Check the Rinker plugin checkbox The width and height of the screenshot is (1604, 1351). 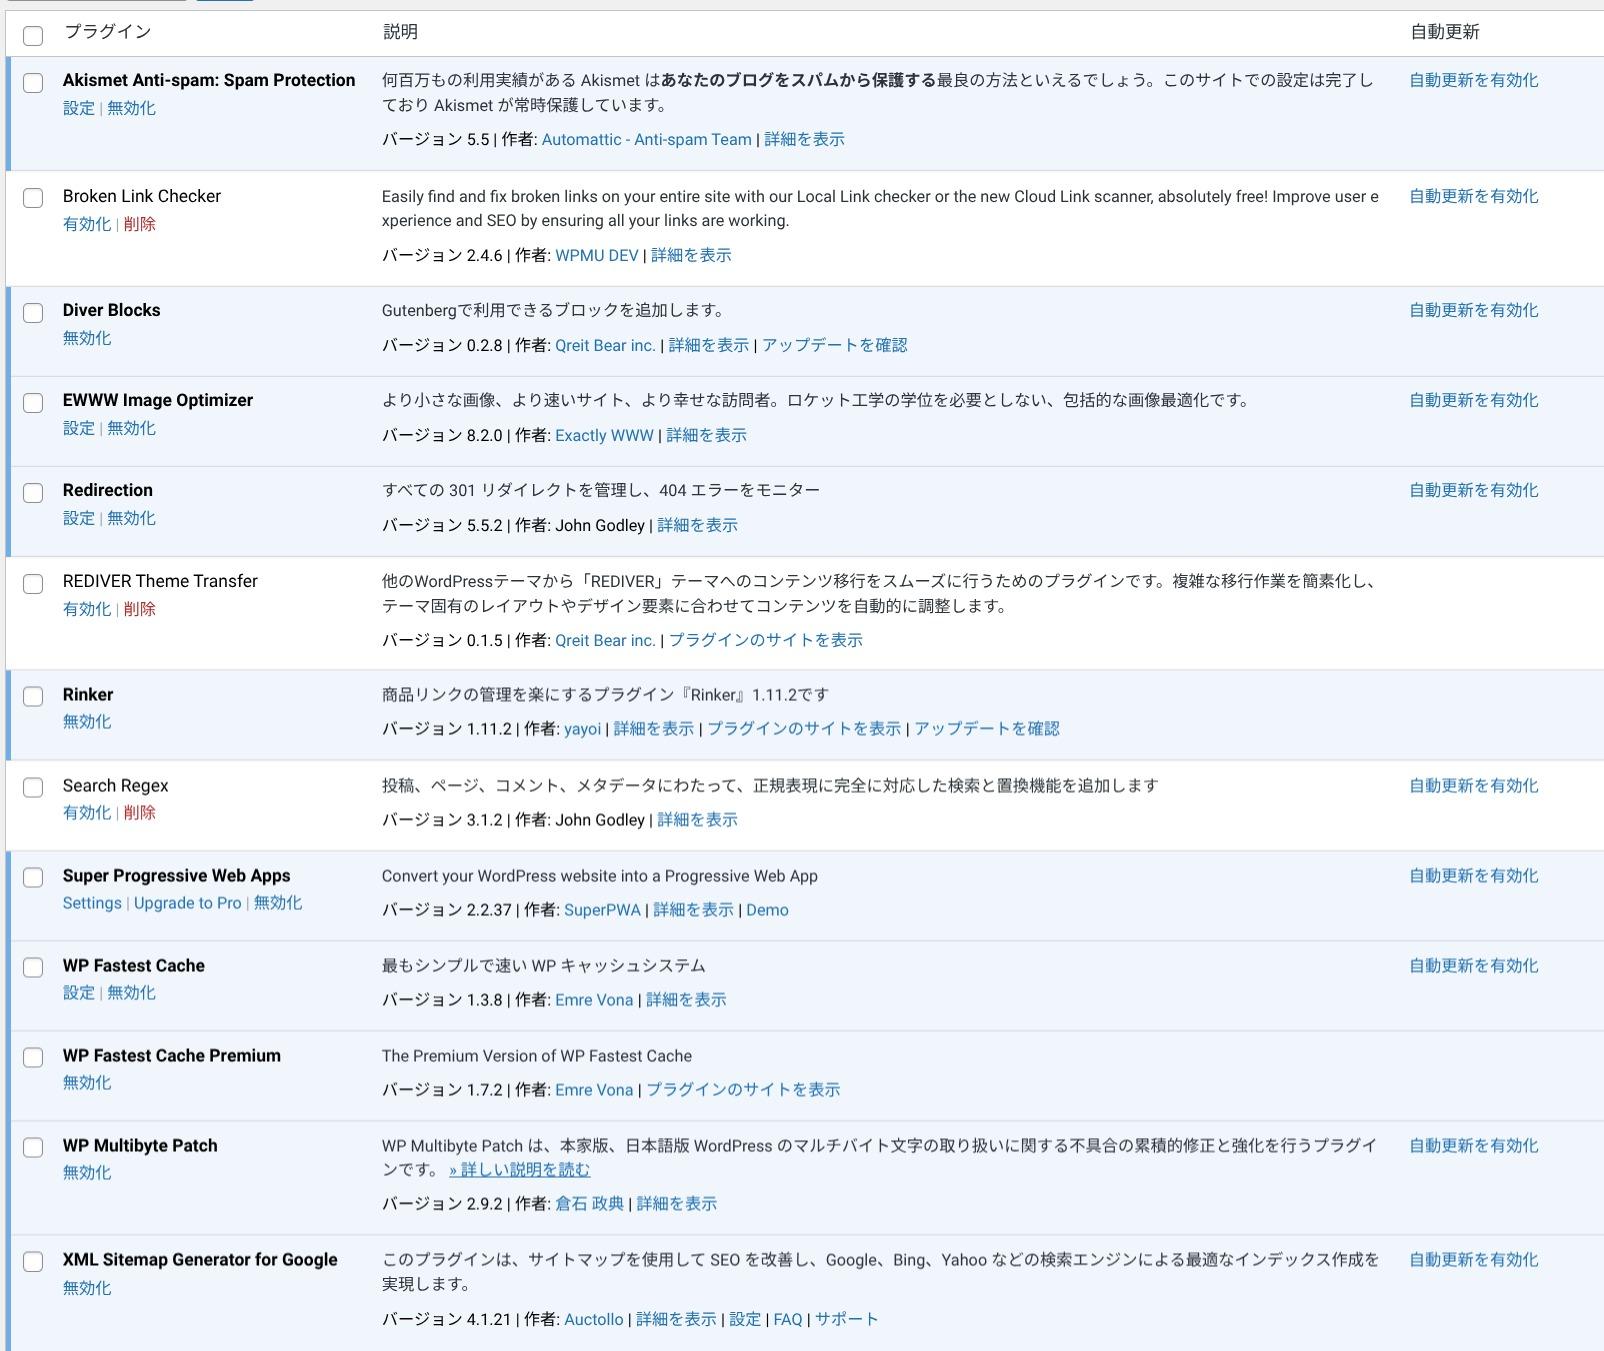[x=33, y=697]
